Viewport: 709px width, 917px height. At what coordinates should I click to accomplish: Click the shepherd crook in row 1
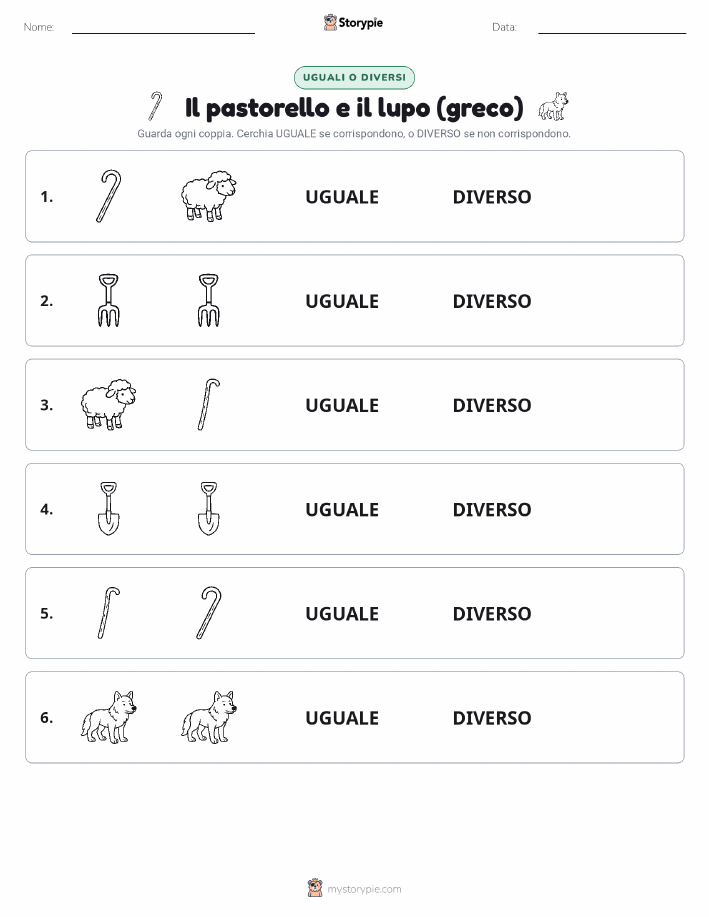pos(109,196)
